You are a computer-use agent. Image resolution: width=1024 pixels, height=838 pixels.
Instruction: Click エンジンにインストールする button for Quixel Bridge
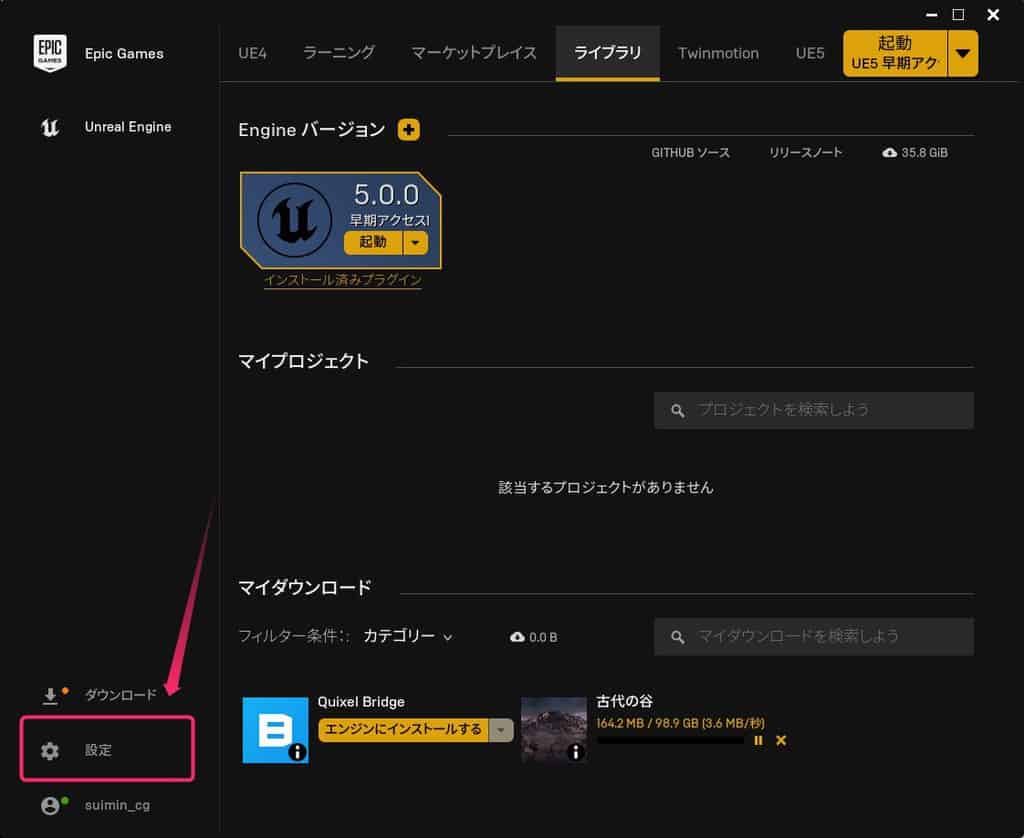(403, 730)
